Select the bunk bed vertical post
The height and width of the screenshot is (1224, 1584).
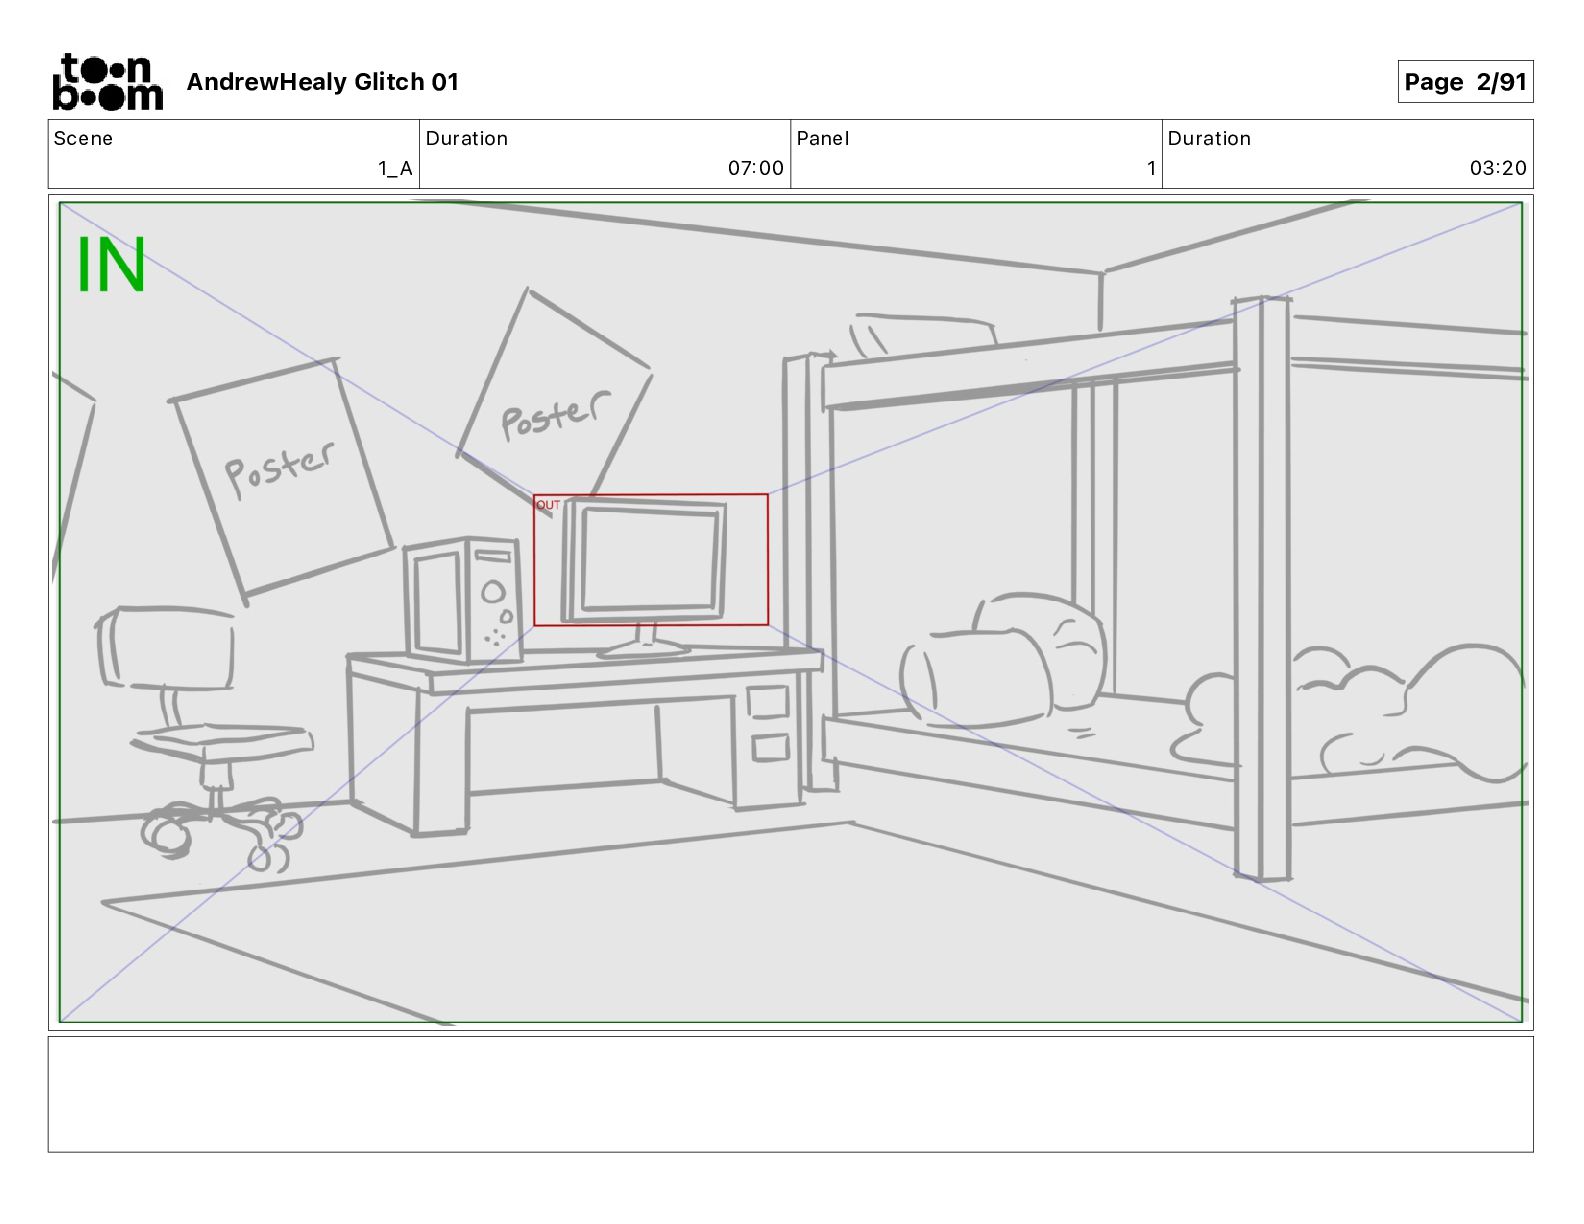[x=1262, y=588]
